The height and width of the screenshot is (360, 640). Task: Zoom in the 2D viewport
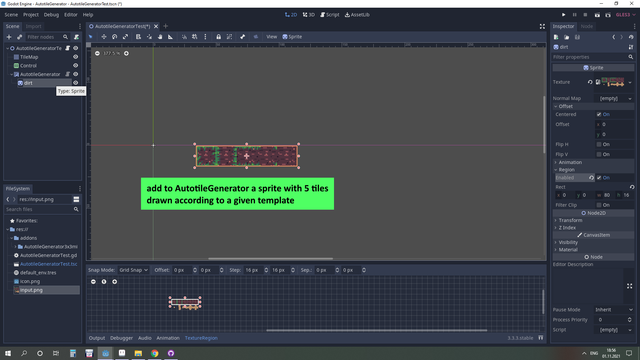point(127,53)
